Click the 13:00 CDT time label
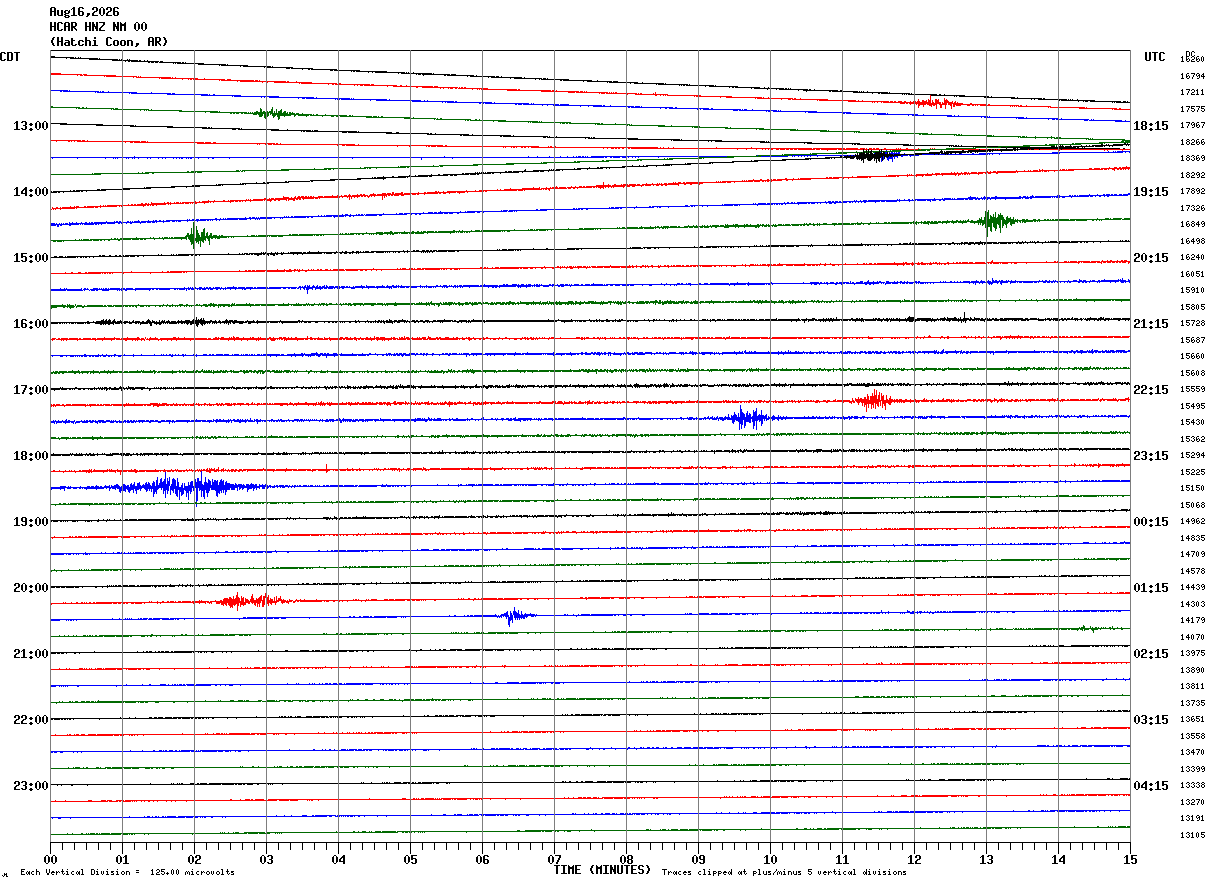Viewport: 1210px width, 886px height. (x=30, y=126)
